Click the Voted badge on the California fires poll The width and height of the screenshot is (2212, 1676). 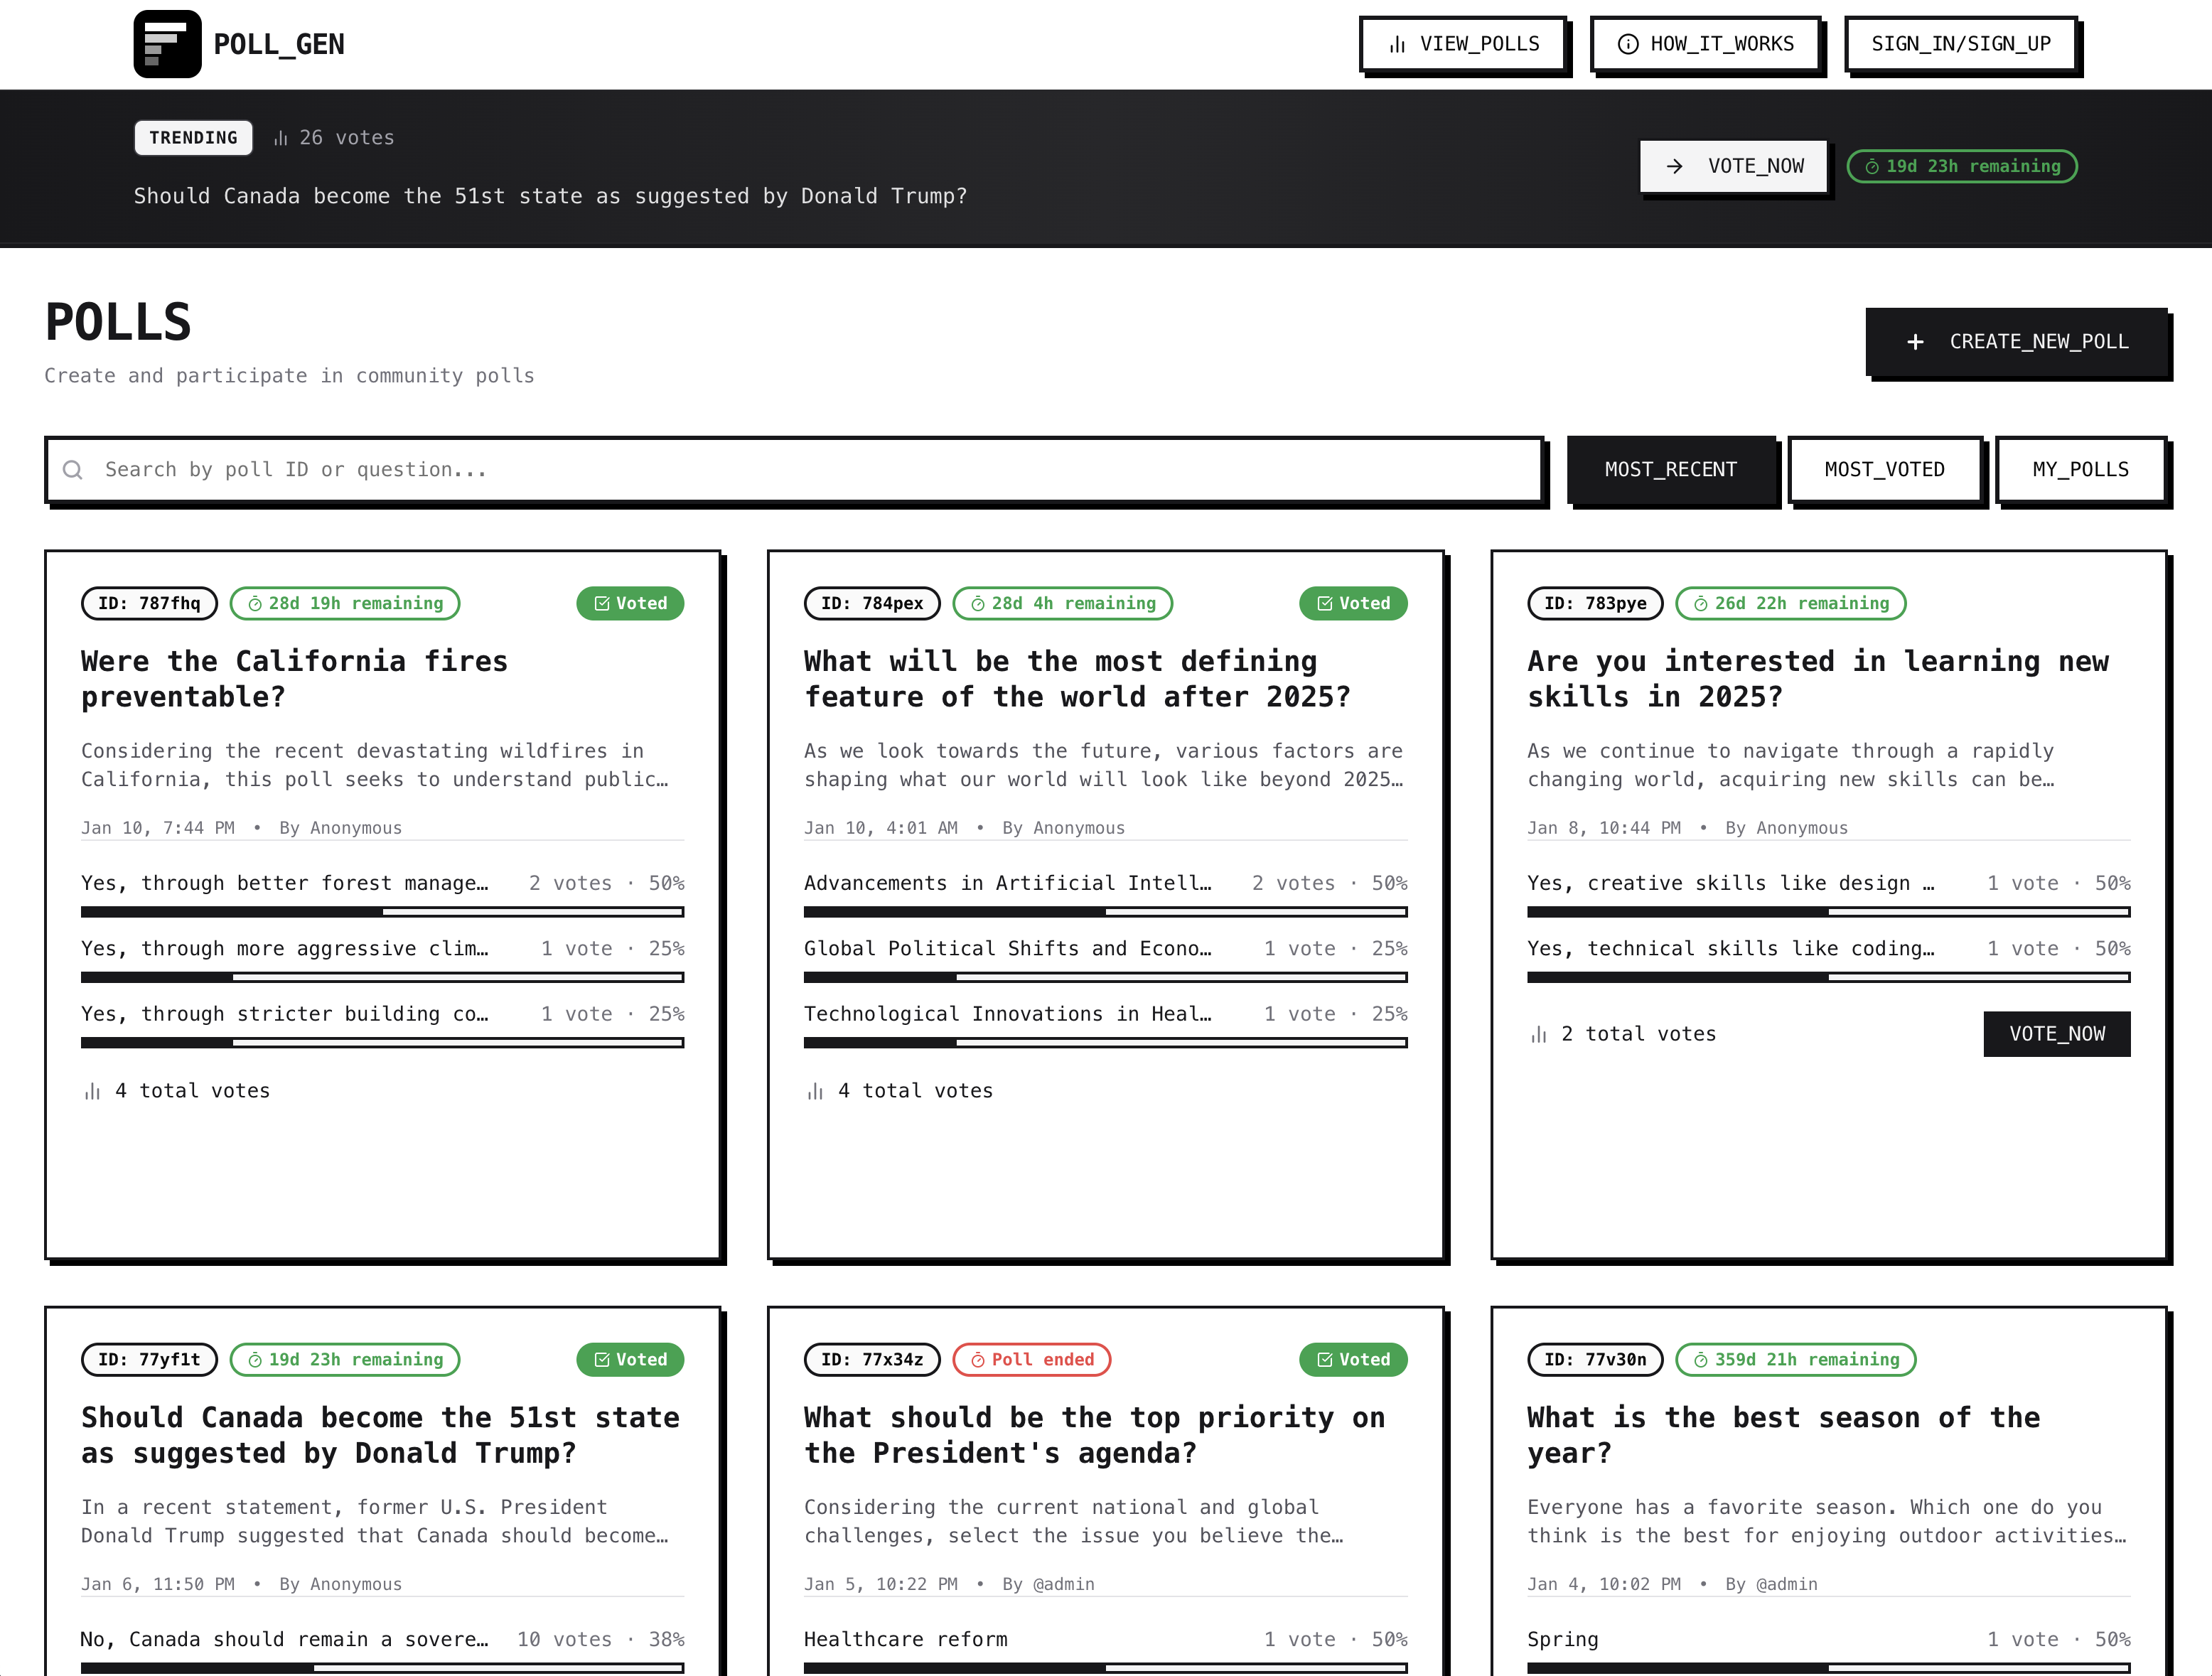point(630,603)
